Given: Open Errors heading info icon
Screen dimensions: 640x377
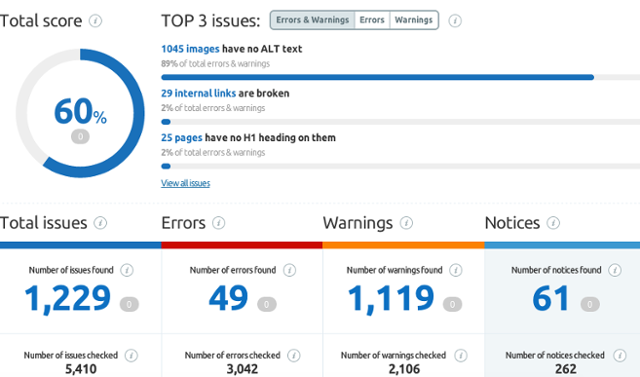Looking at the screenshot, I should [219, 223].
